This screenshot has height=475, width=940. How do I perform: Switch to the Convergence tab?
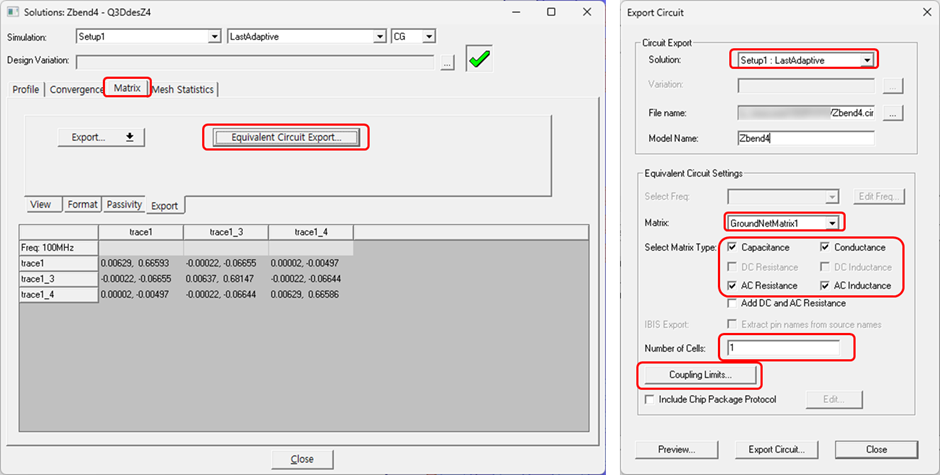click(x=76, y=90)
